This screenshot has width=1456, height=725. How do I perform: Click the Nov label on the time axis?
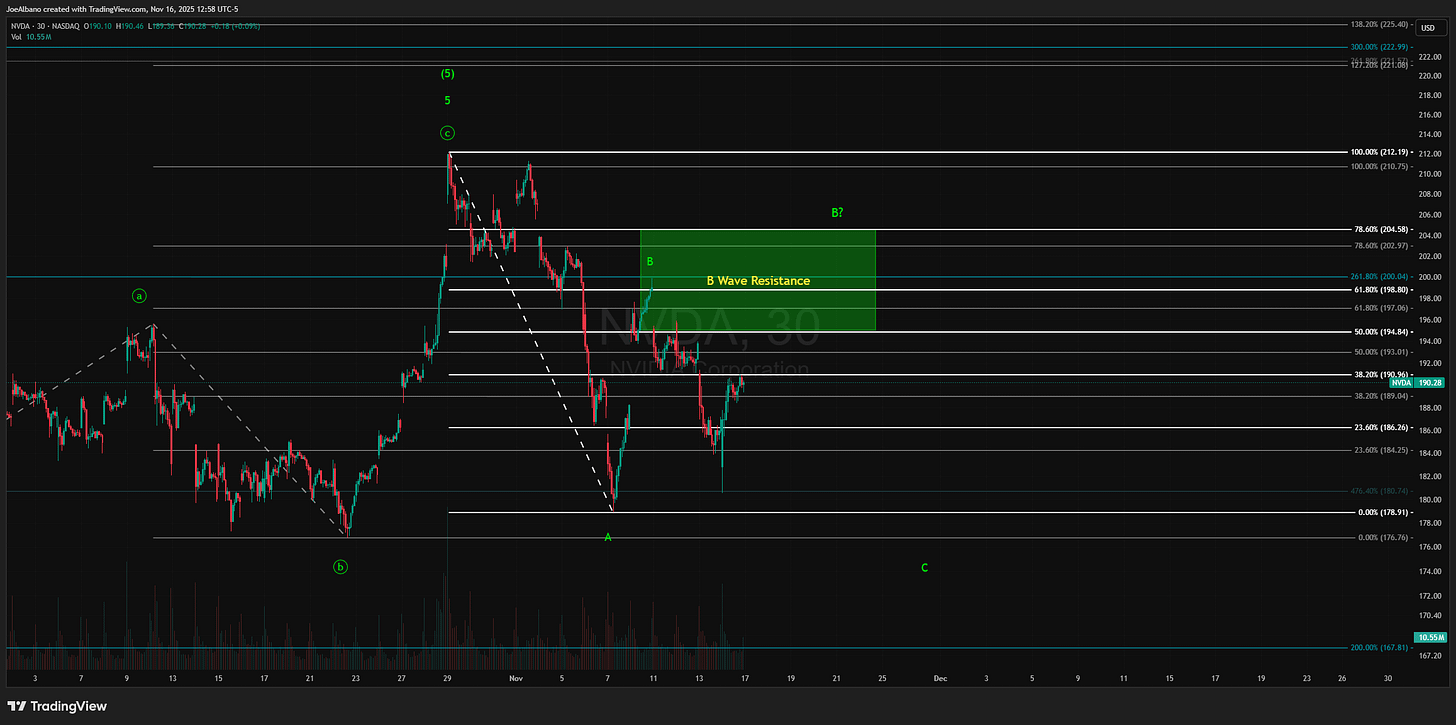point(516,678)
